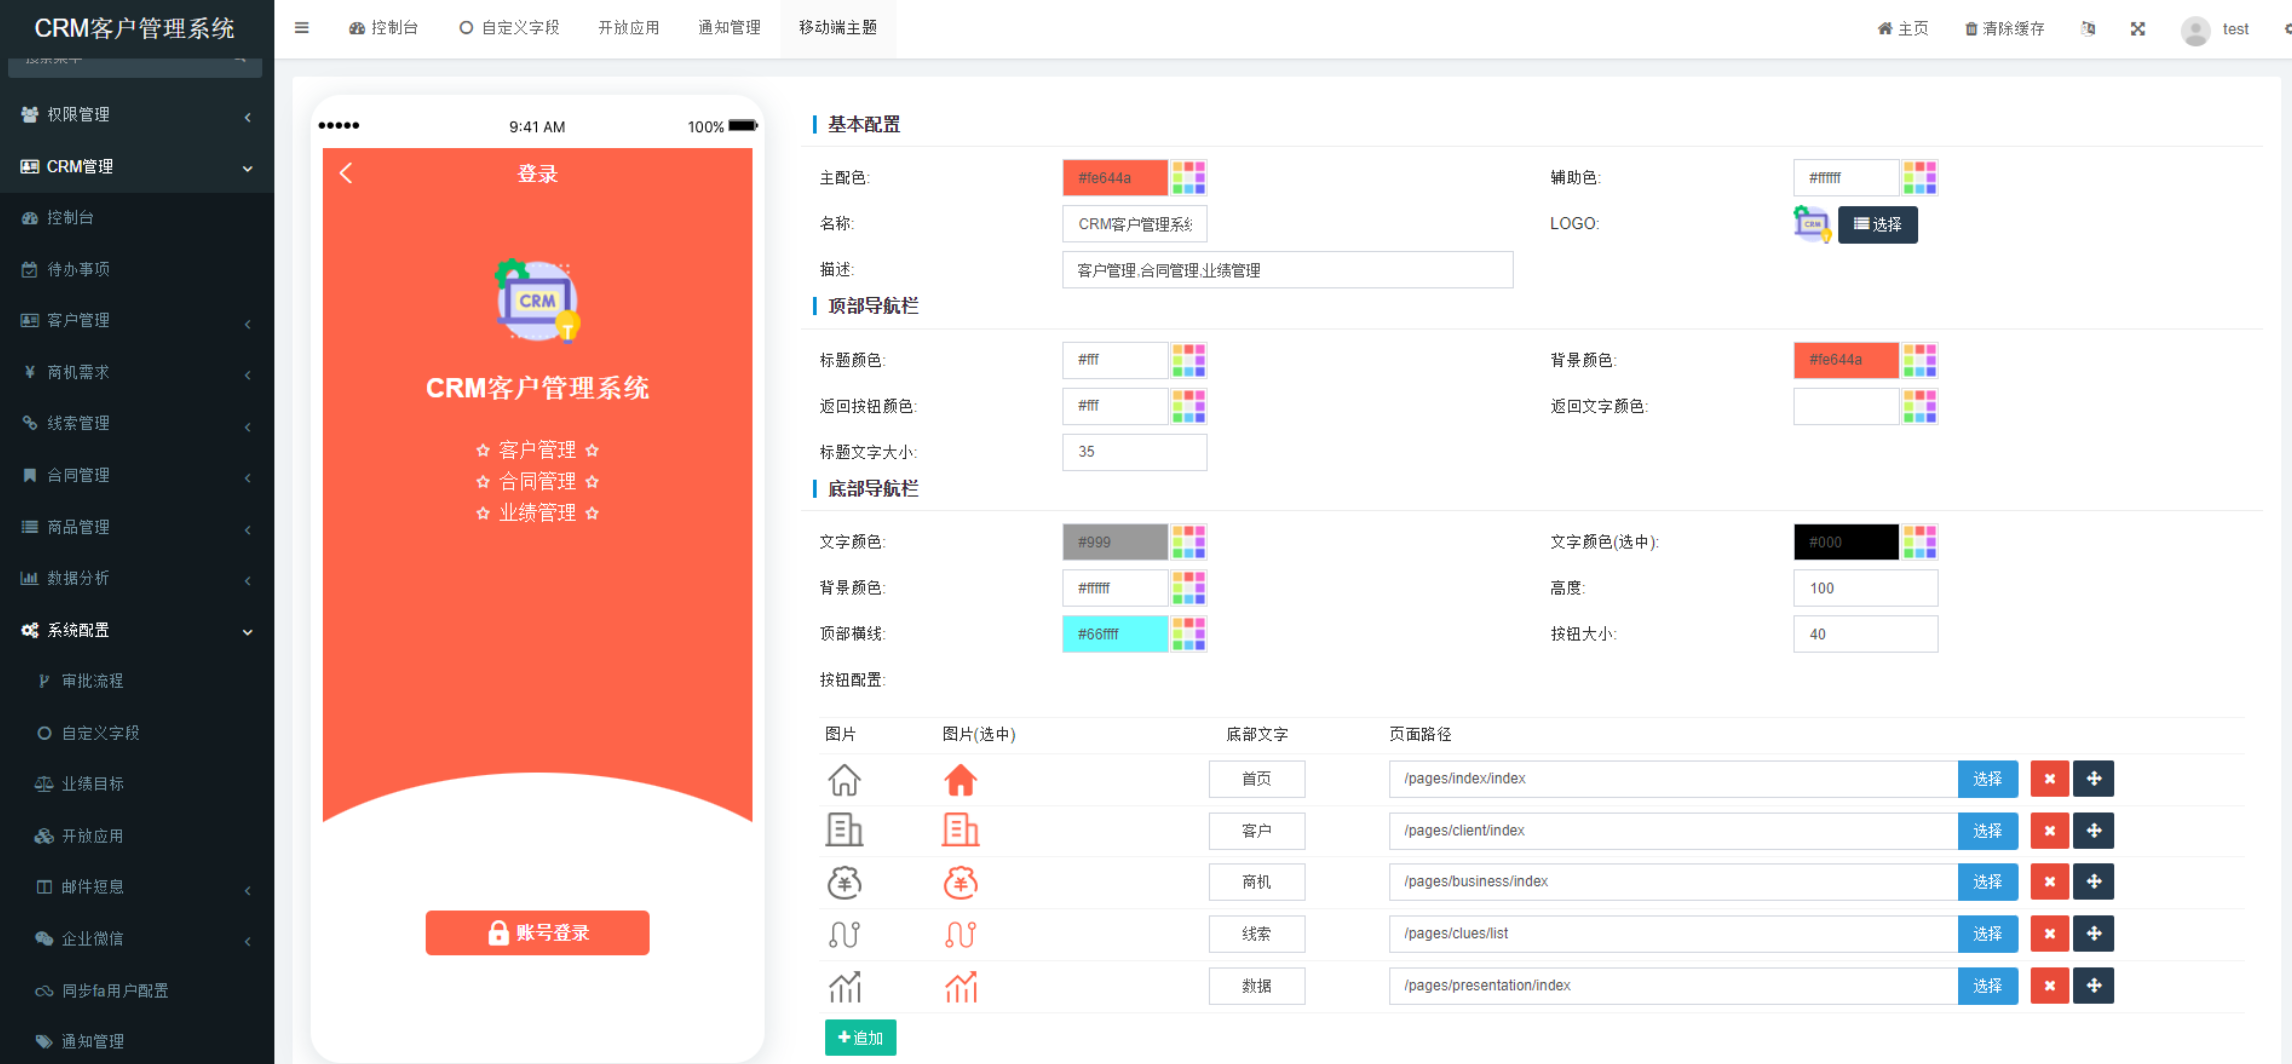This screenshot has width=2292, height=1064.
Task: Click the LOGO thumbnail preview image
Action: tap(1811, 224)
